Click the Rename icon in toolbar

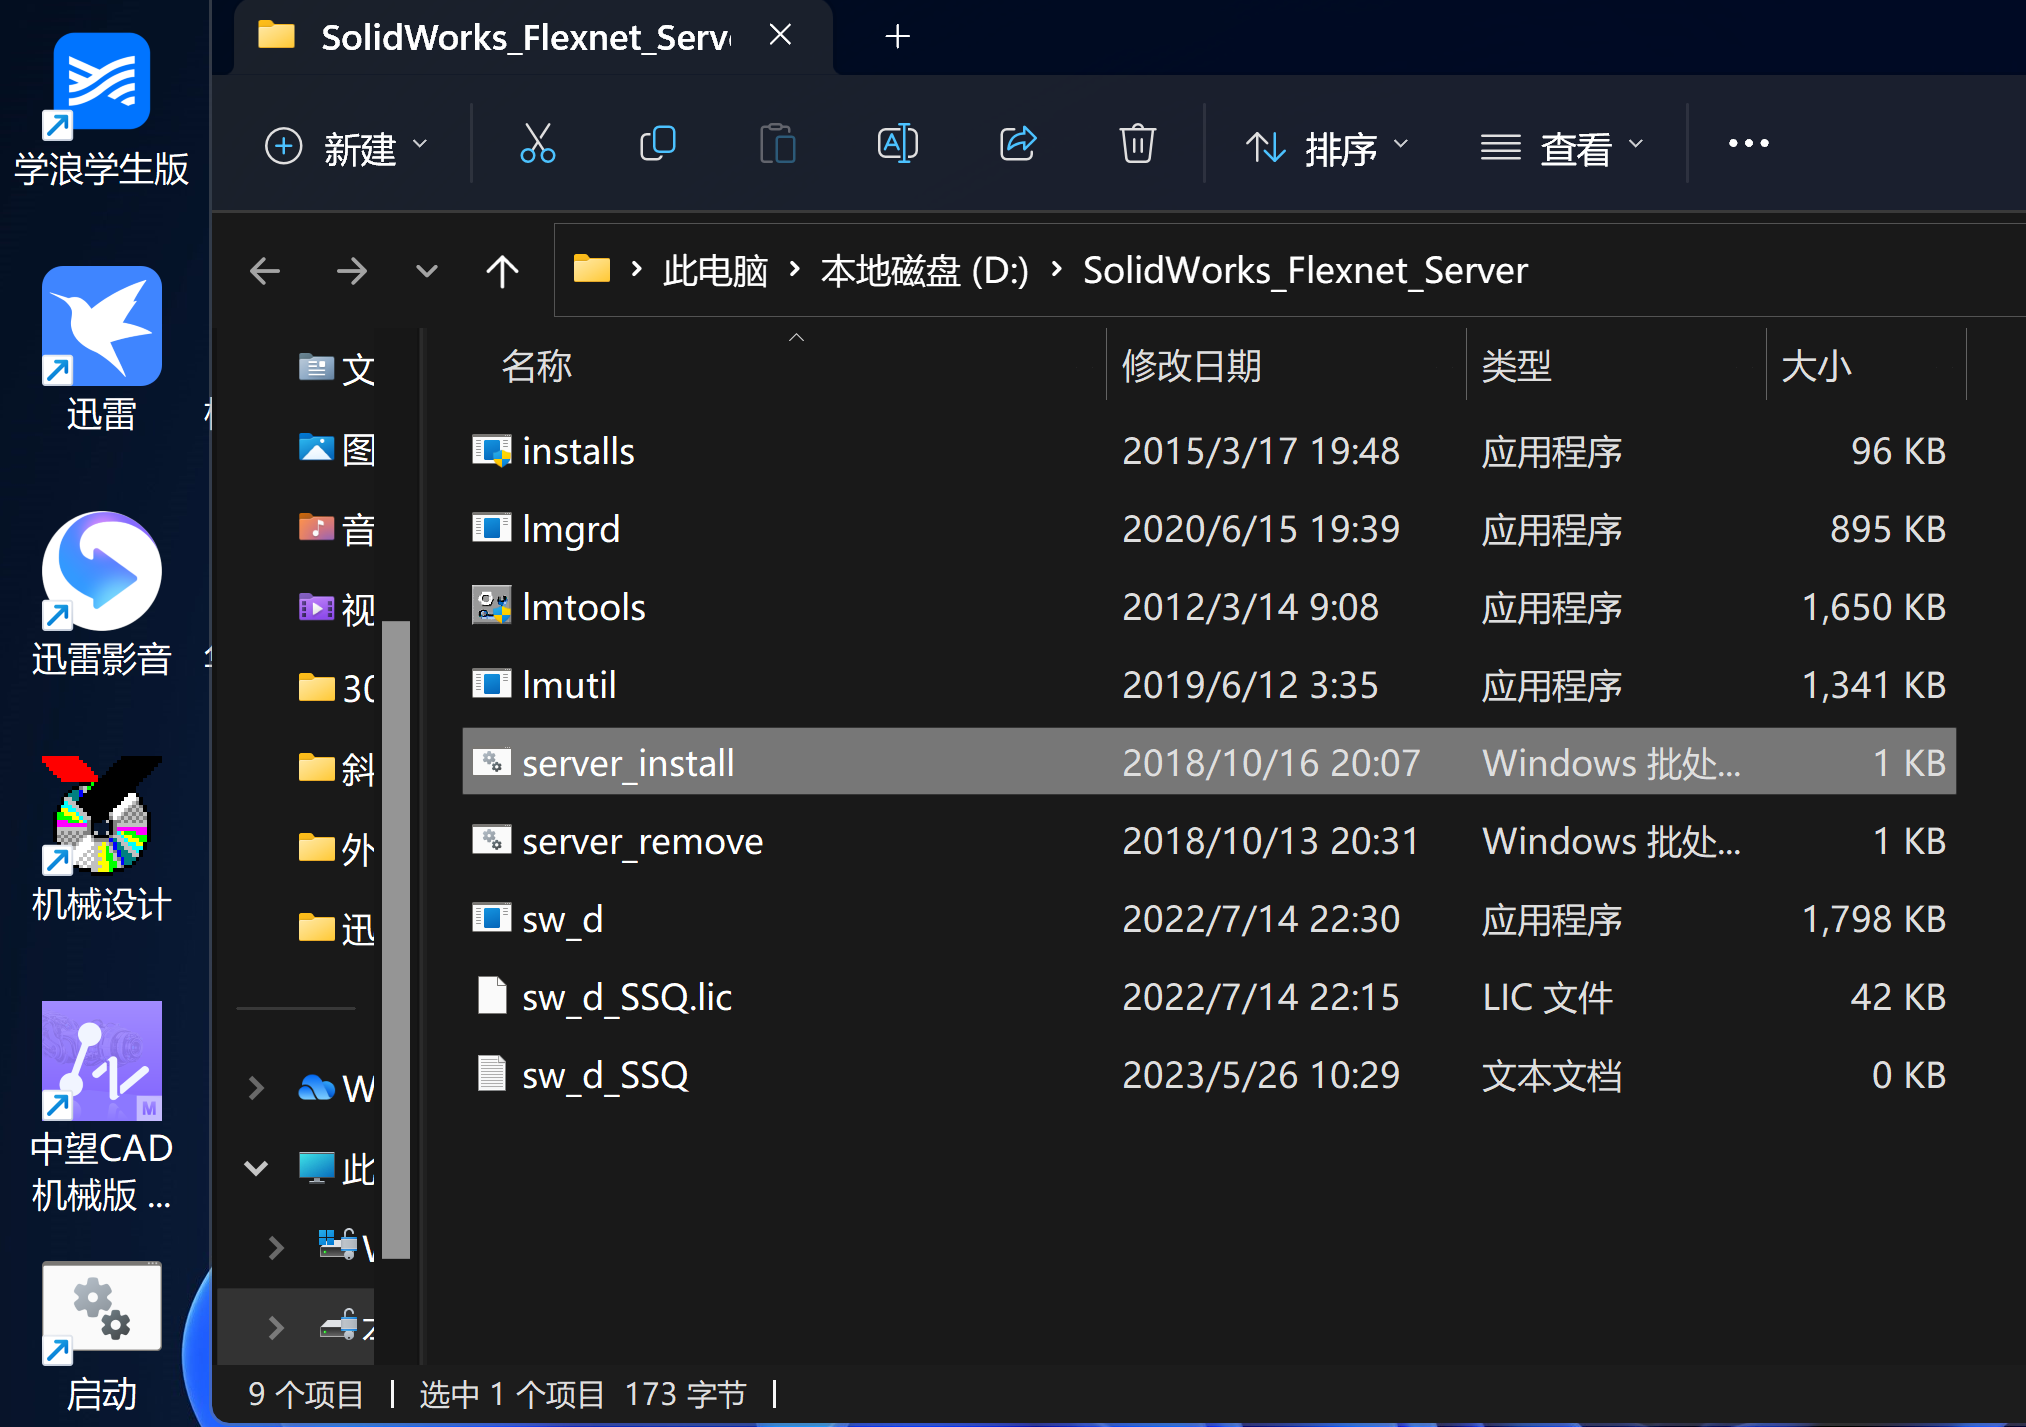pyautogui.click(x=897, y=144)
